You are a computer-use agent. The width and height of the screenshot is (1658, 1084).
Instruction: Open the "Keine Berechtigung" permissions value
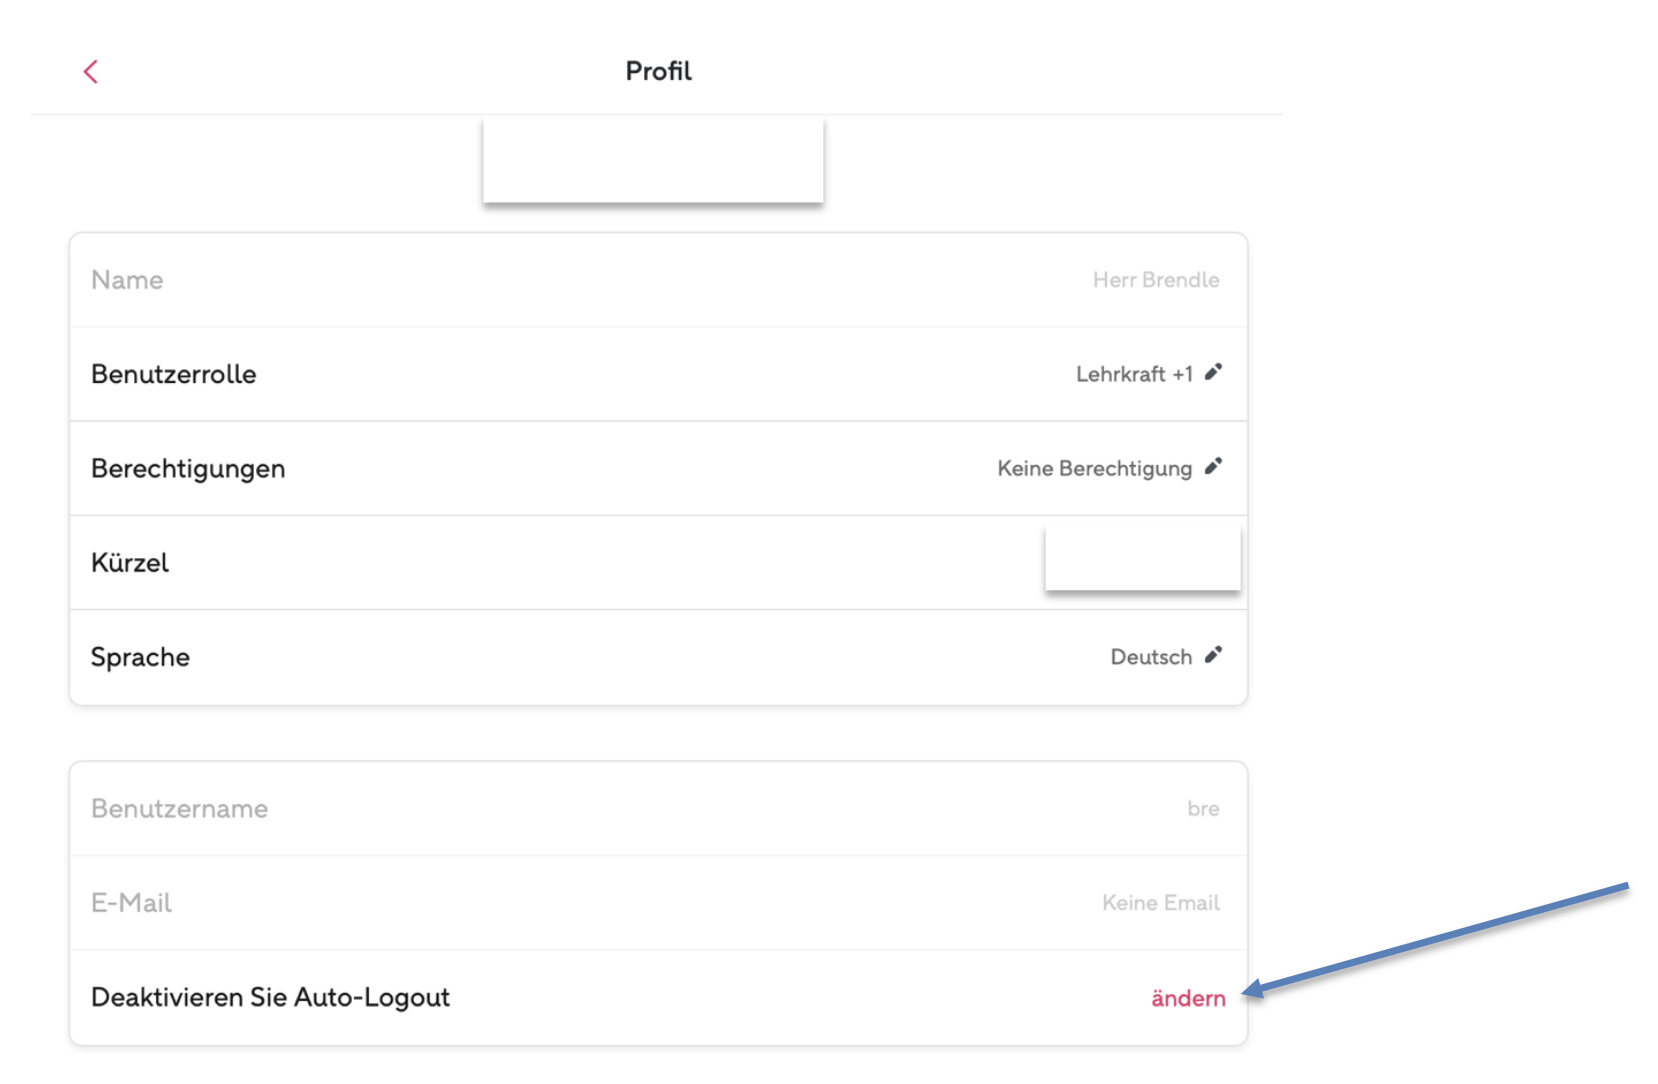click(1094, 468)
